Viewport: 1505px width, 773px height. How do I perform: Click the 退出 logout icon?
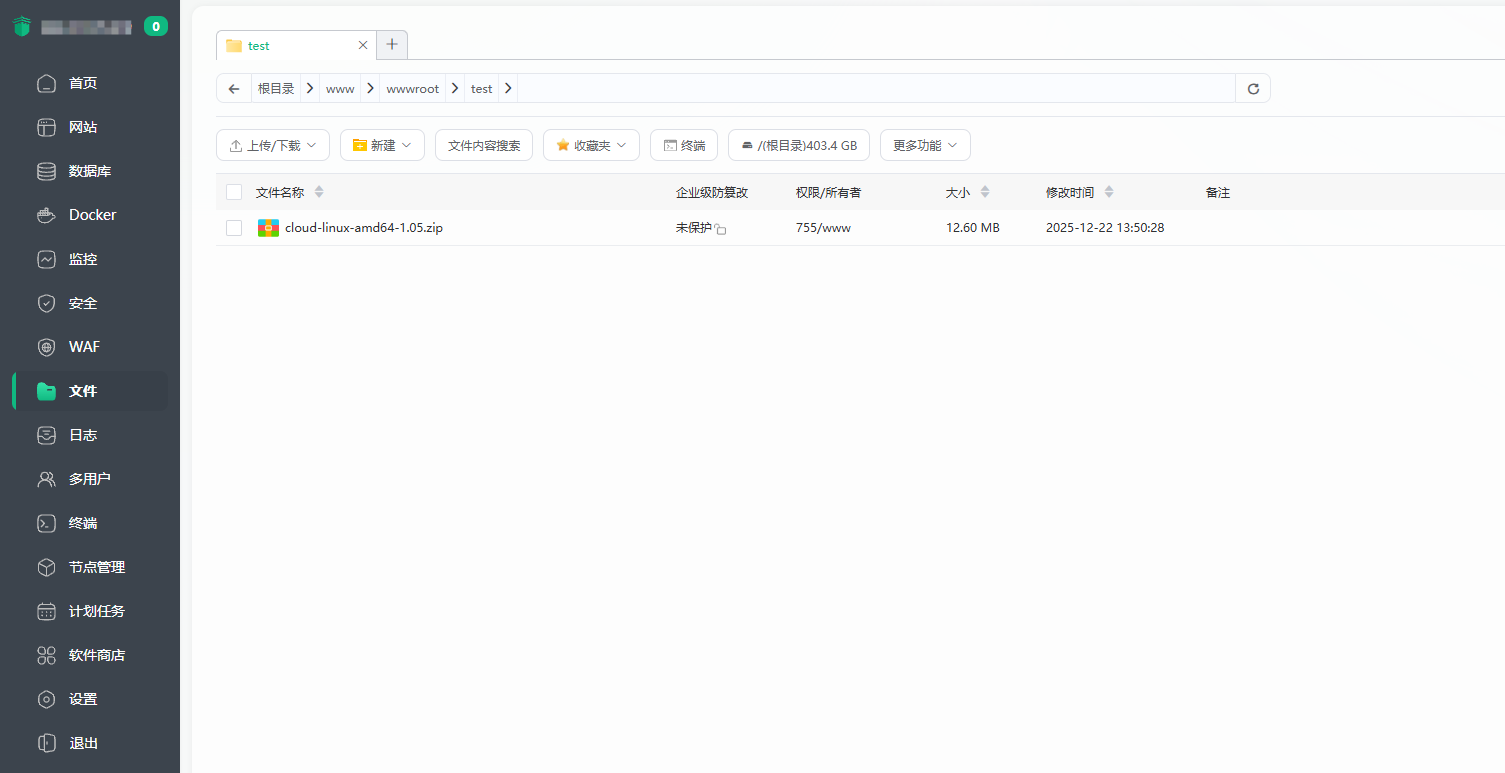tap(46, 743)
